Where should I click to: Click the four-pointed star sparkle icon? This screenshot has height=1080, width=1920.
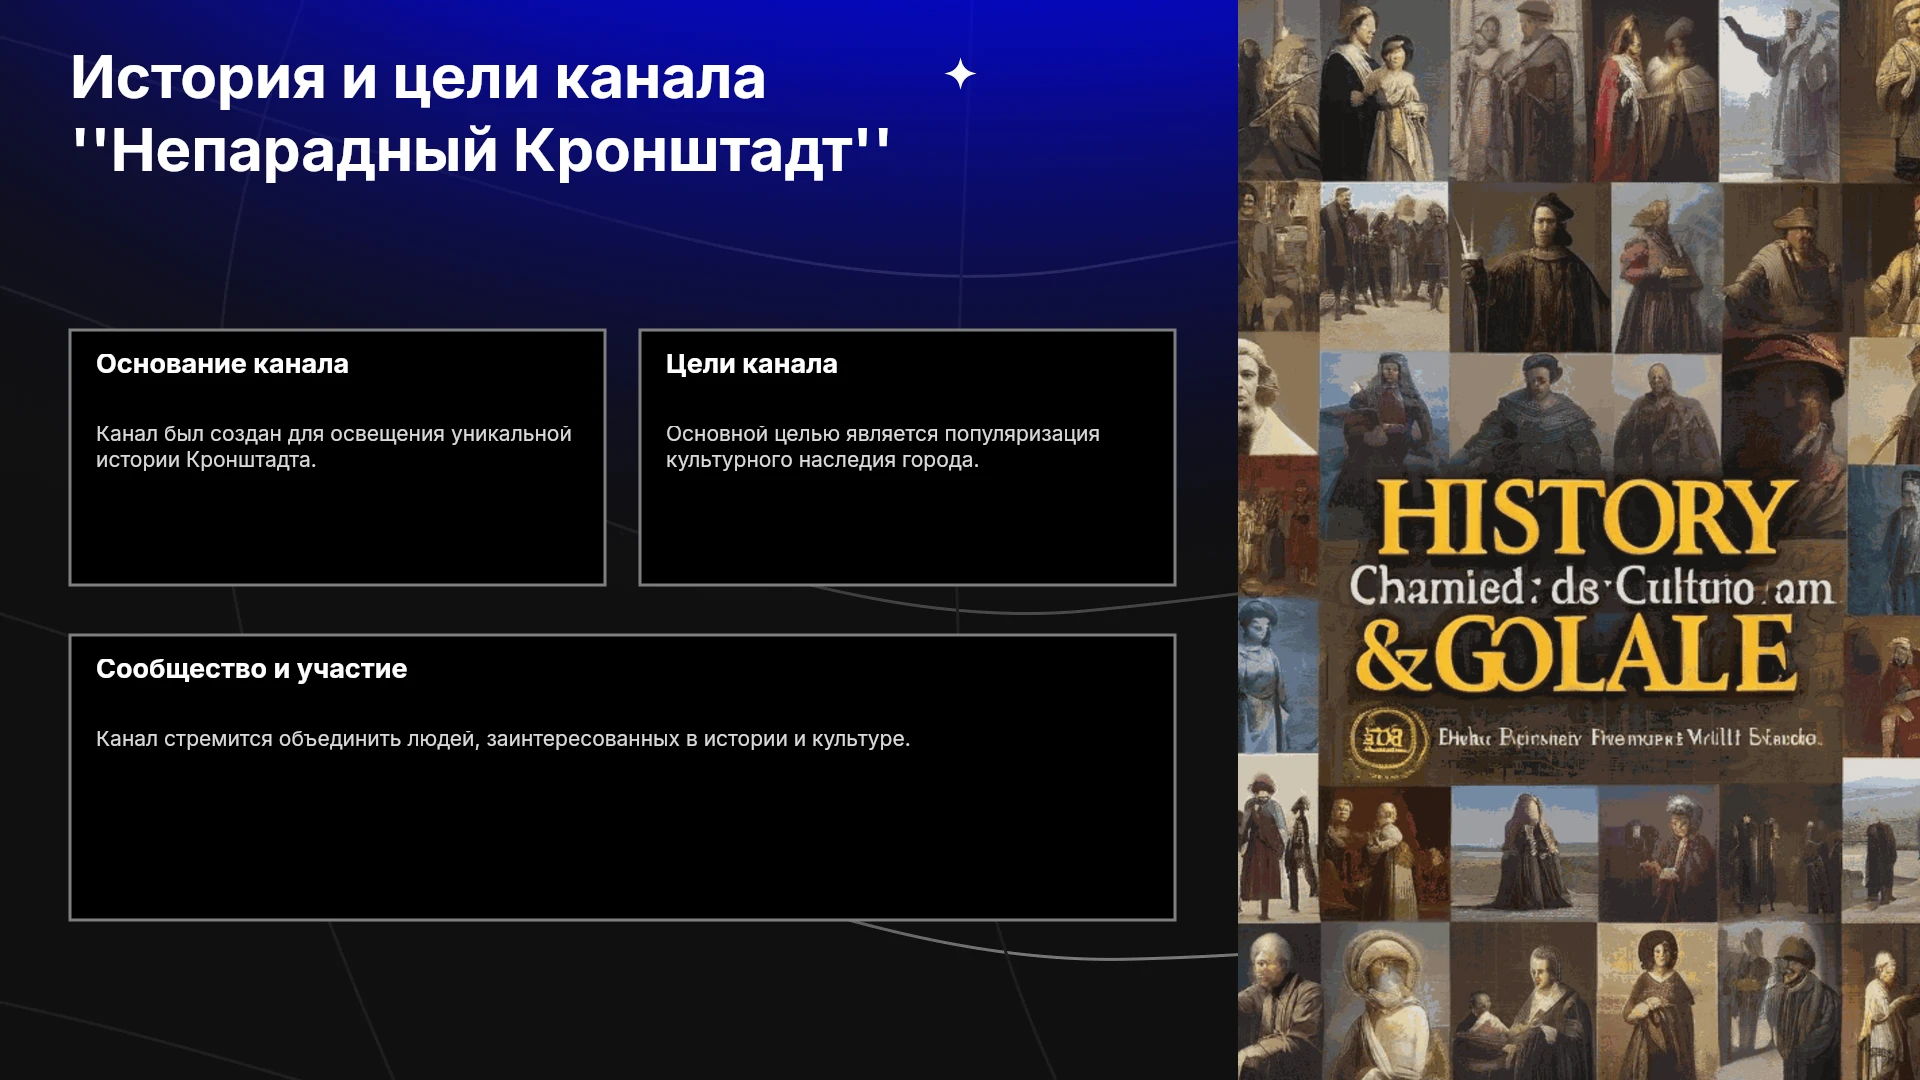tap(960, 74)
